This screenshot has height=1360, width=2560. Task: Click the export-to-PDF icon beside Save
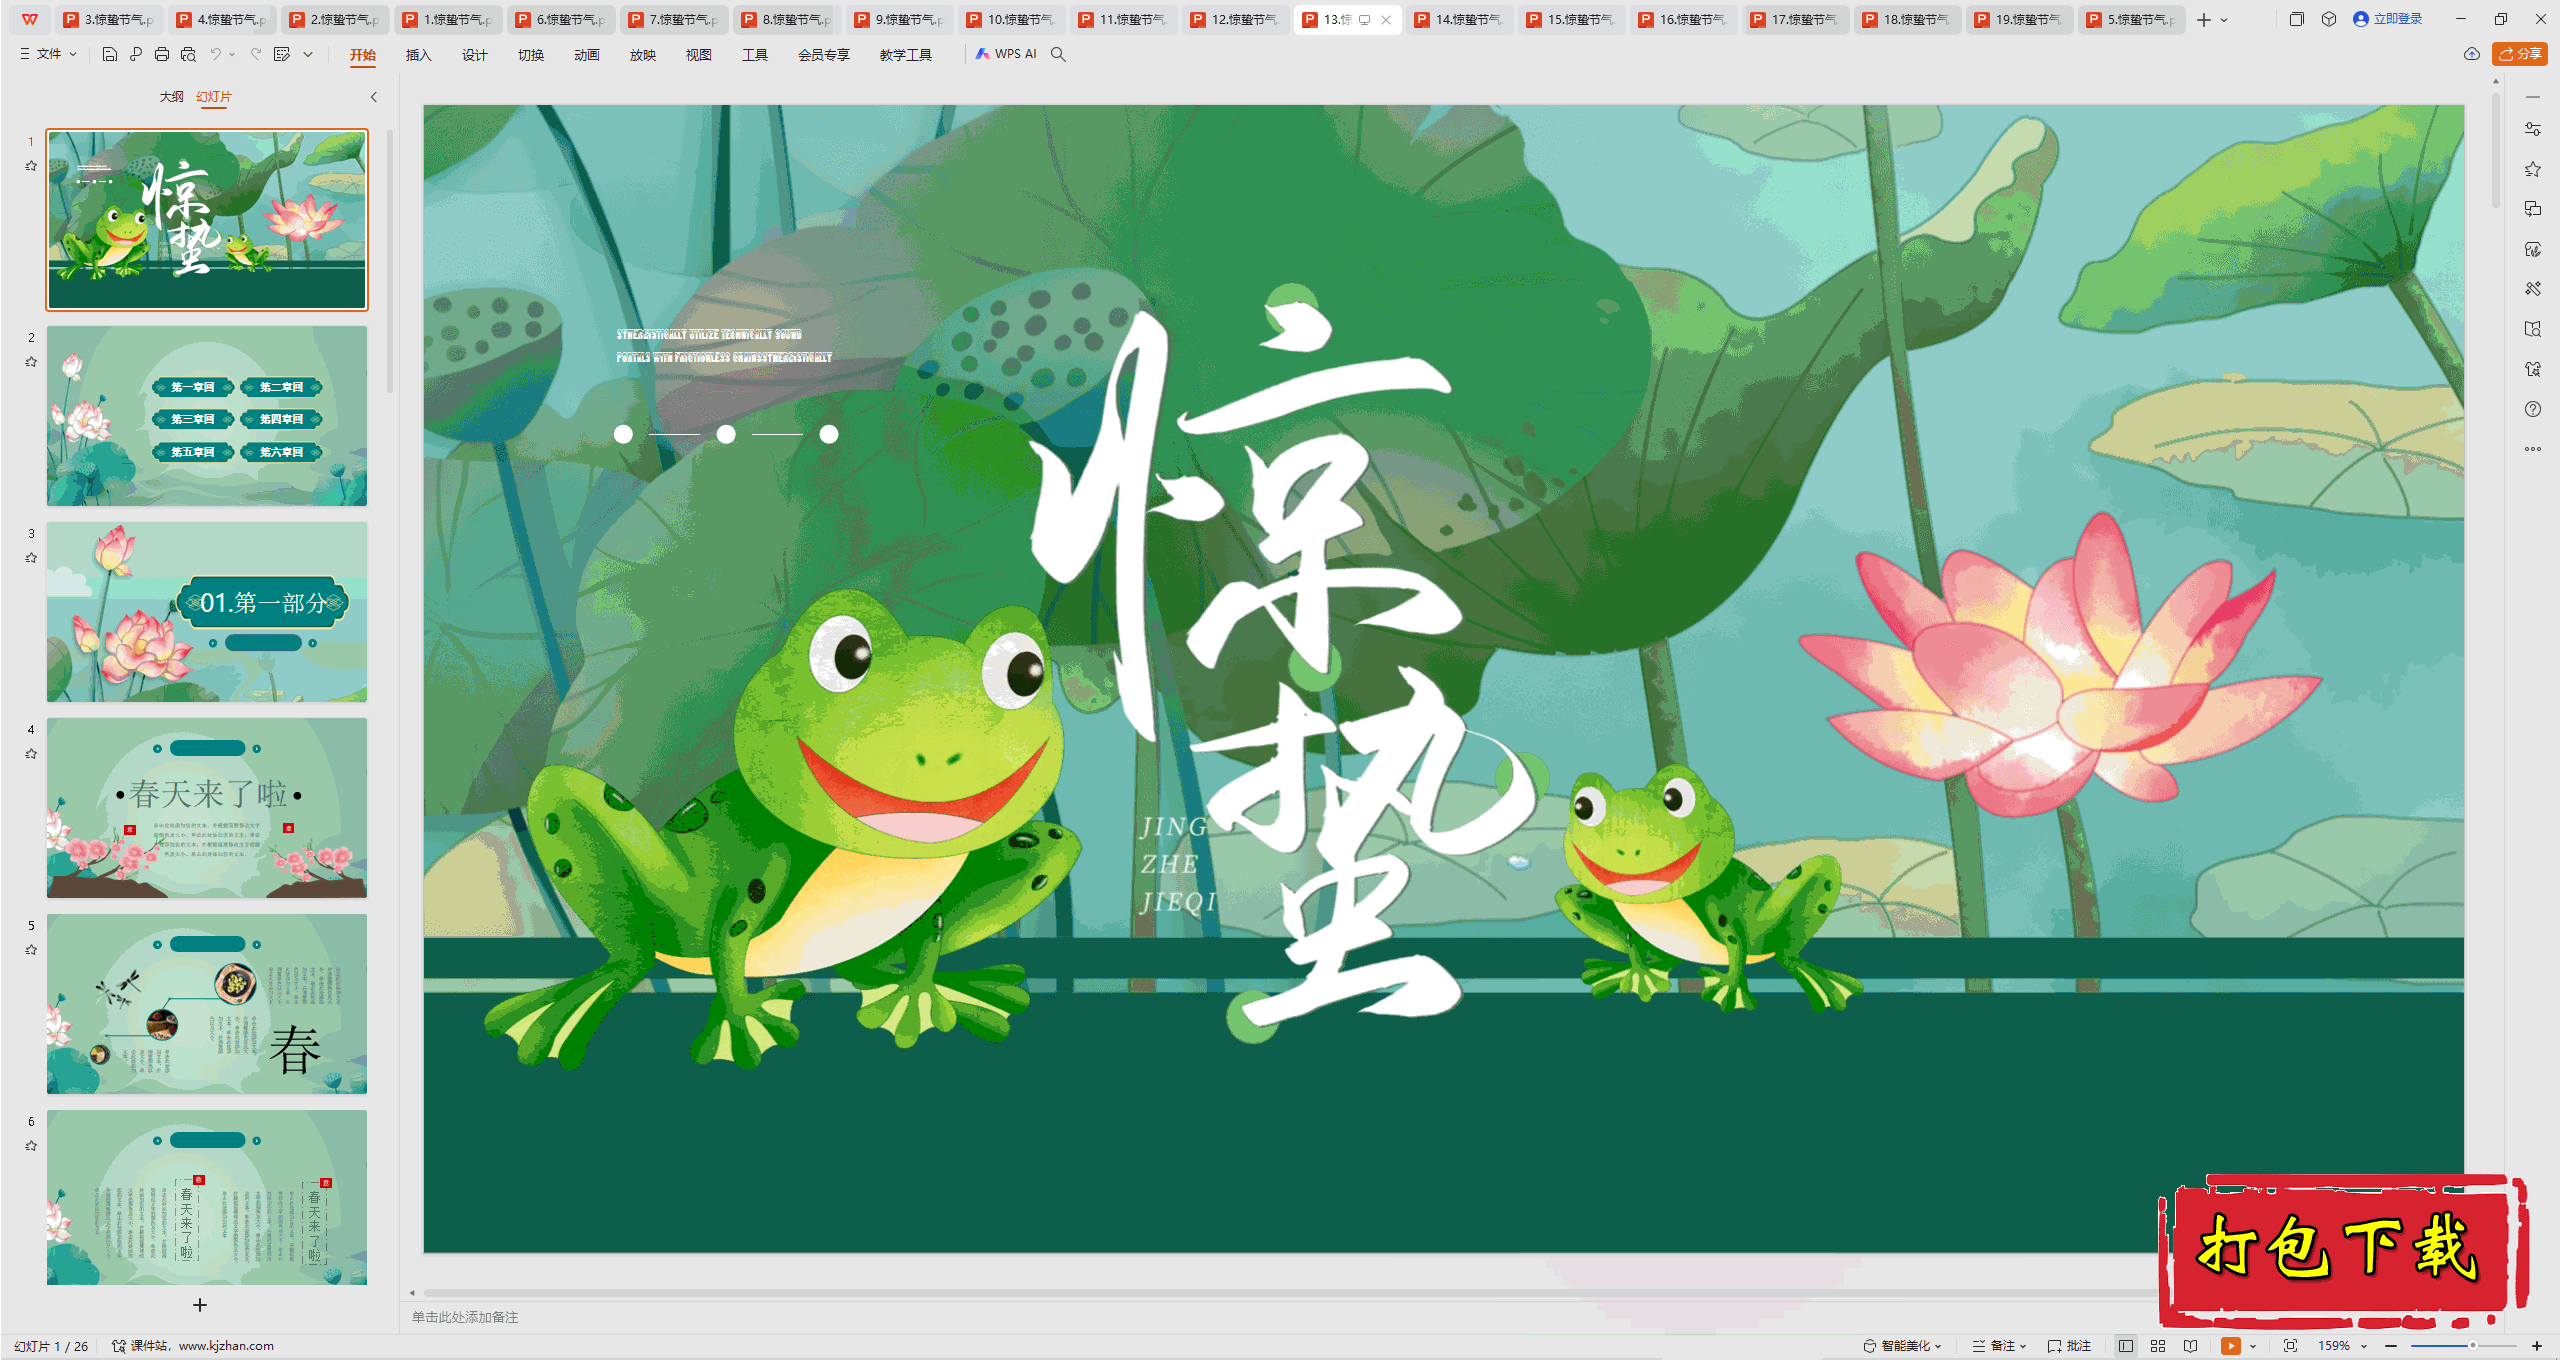136,54
